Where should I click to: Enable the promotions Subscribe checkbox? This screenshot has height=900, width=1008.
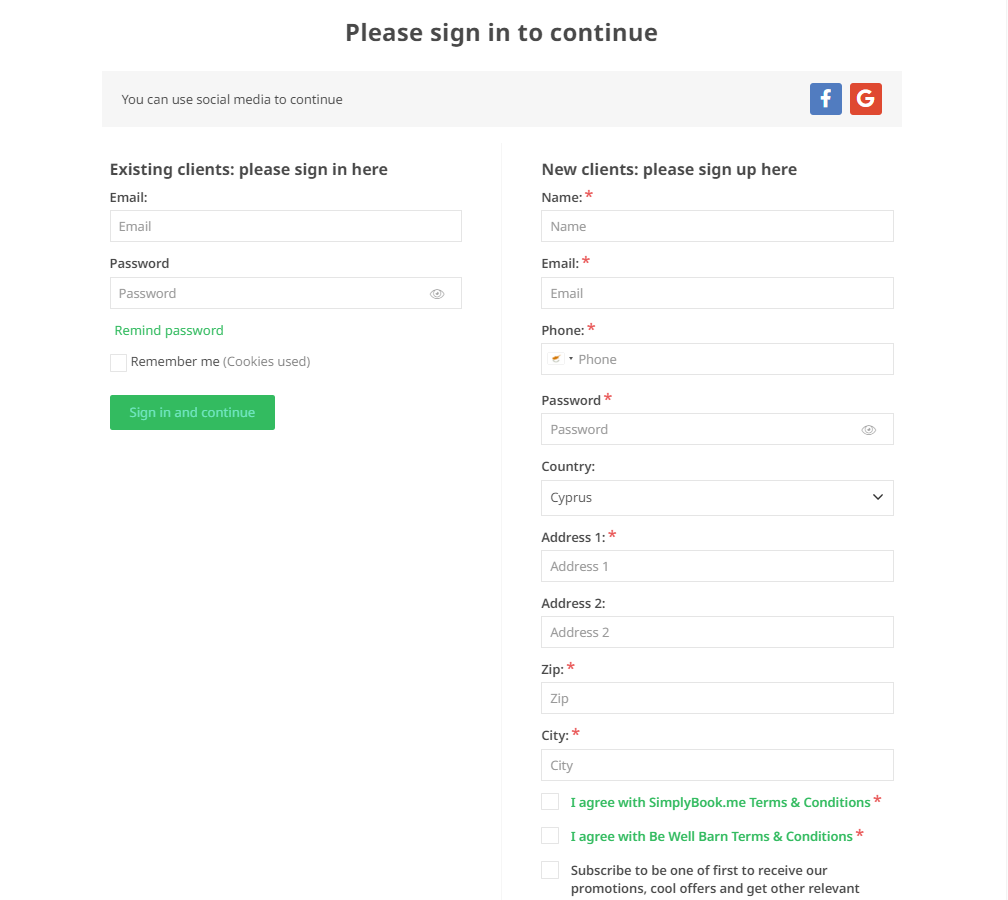pyautogui.click(x=550, y=870)
